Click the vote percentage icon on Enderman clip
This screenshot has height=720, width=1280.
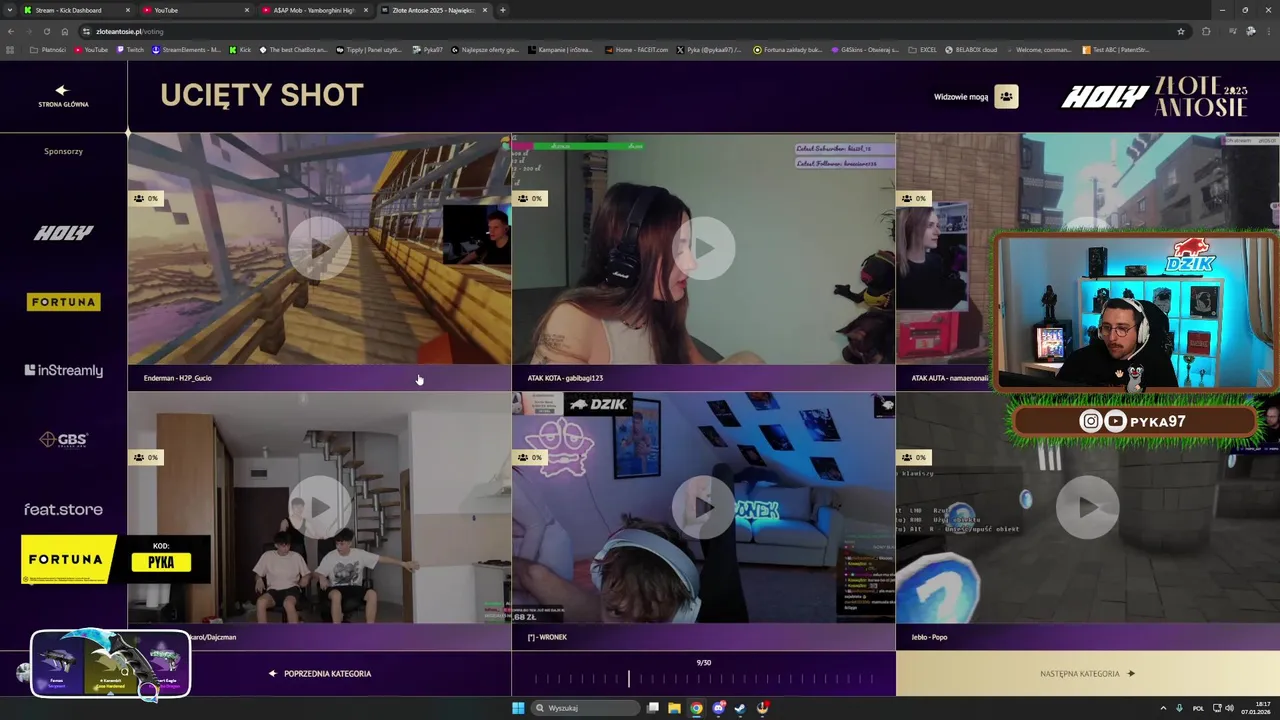(146, 198)
